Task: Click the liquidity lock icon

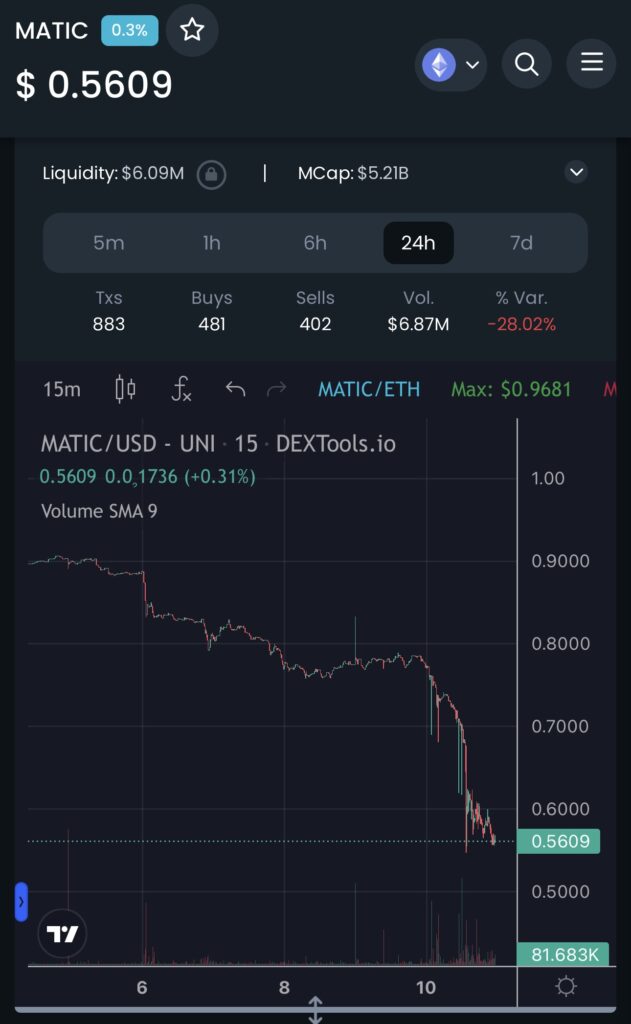Action: [211, 174]
